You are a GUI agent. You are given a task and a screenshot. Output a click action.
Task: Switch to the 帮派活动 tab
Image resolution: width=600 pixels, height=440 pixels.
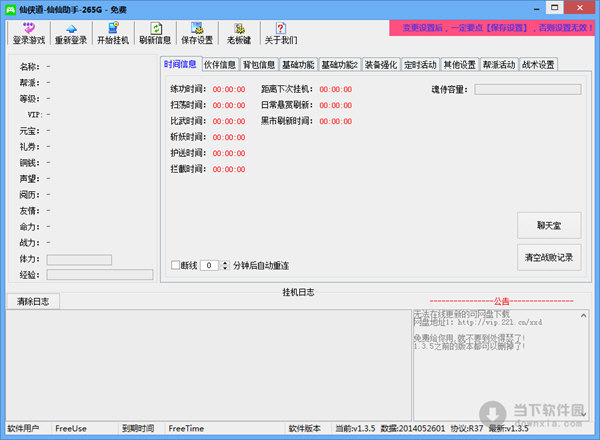click(x=499, y=65)
